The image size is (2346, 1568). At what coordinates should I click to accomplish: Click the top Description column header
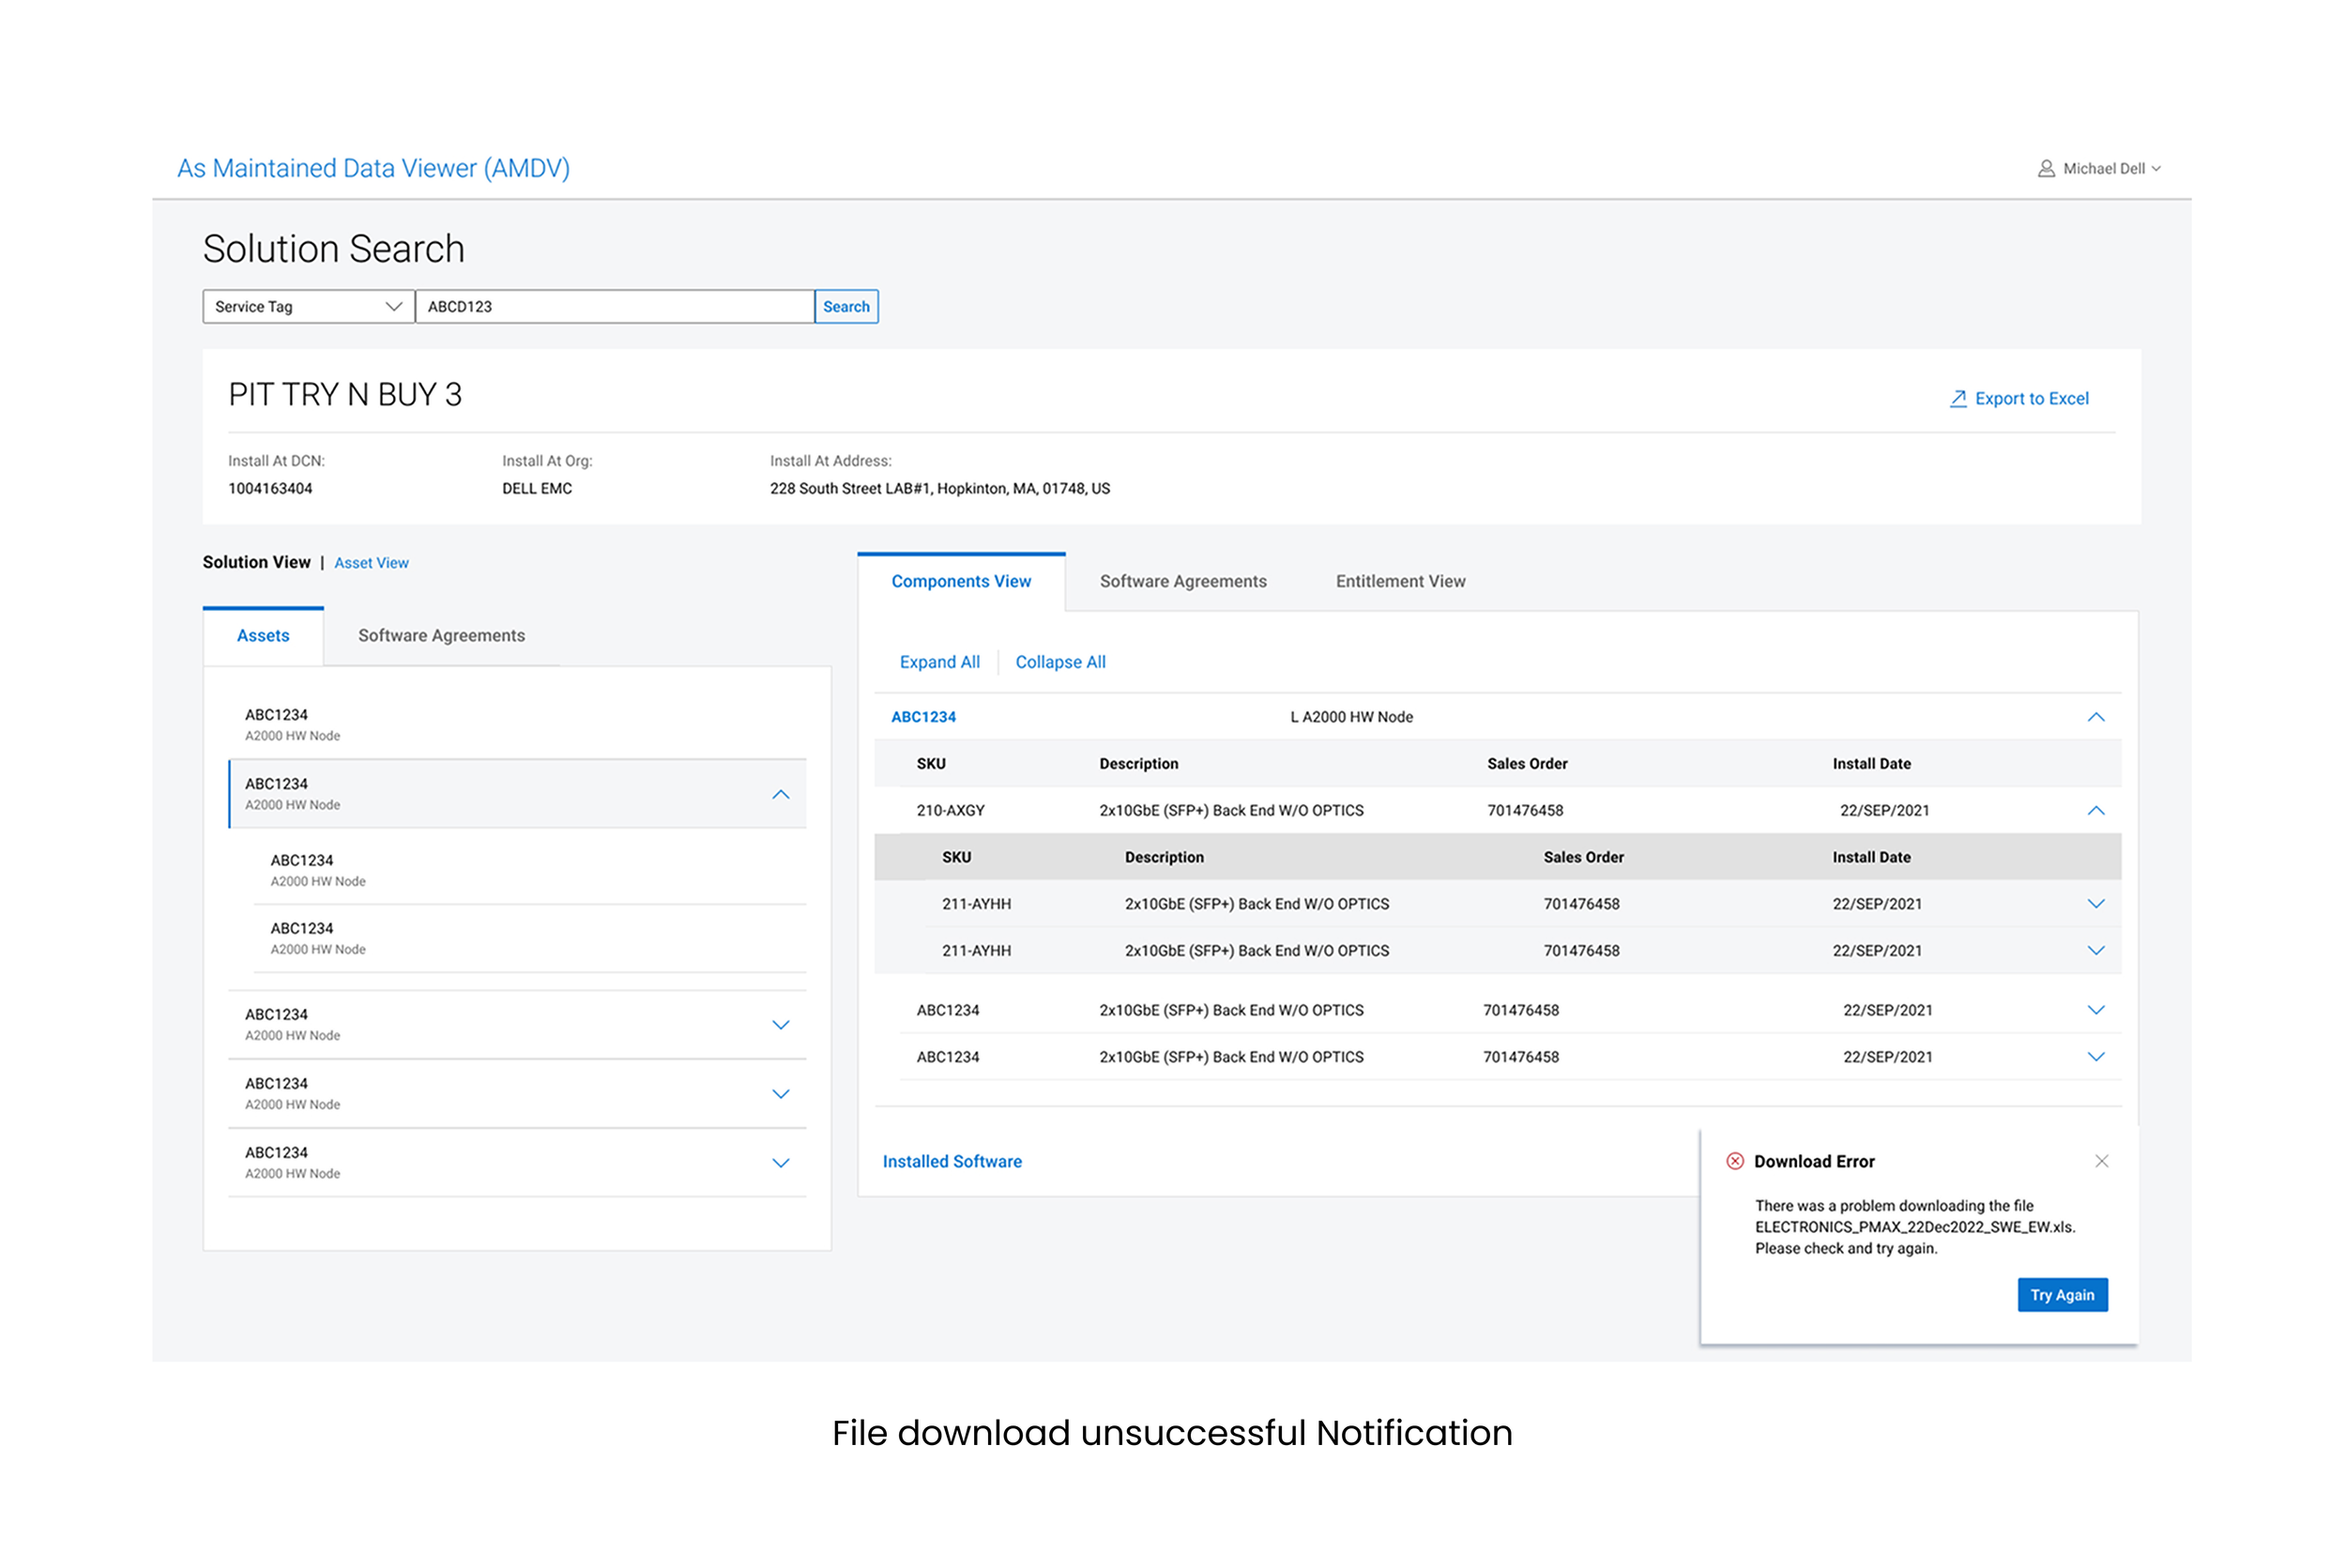1139,764
